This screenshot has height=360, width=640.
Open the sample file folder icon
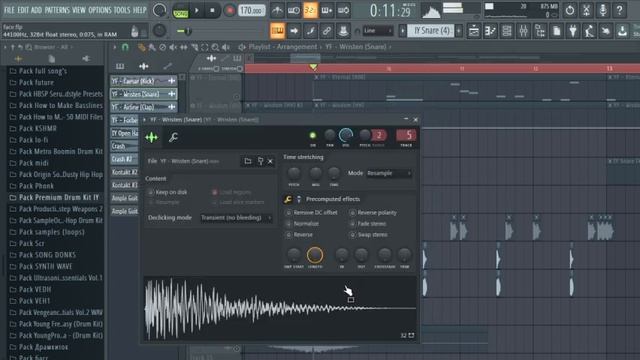pos(248,161)
